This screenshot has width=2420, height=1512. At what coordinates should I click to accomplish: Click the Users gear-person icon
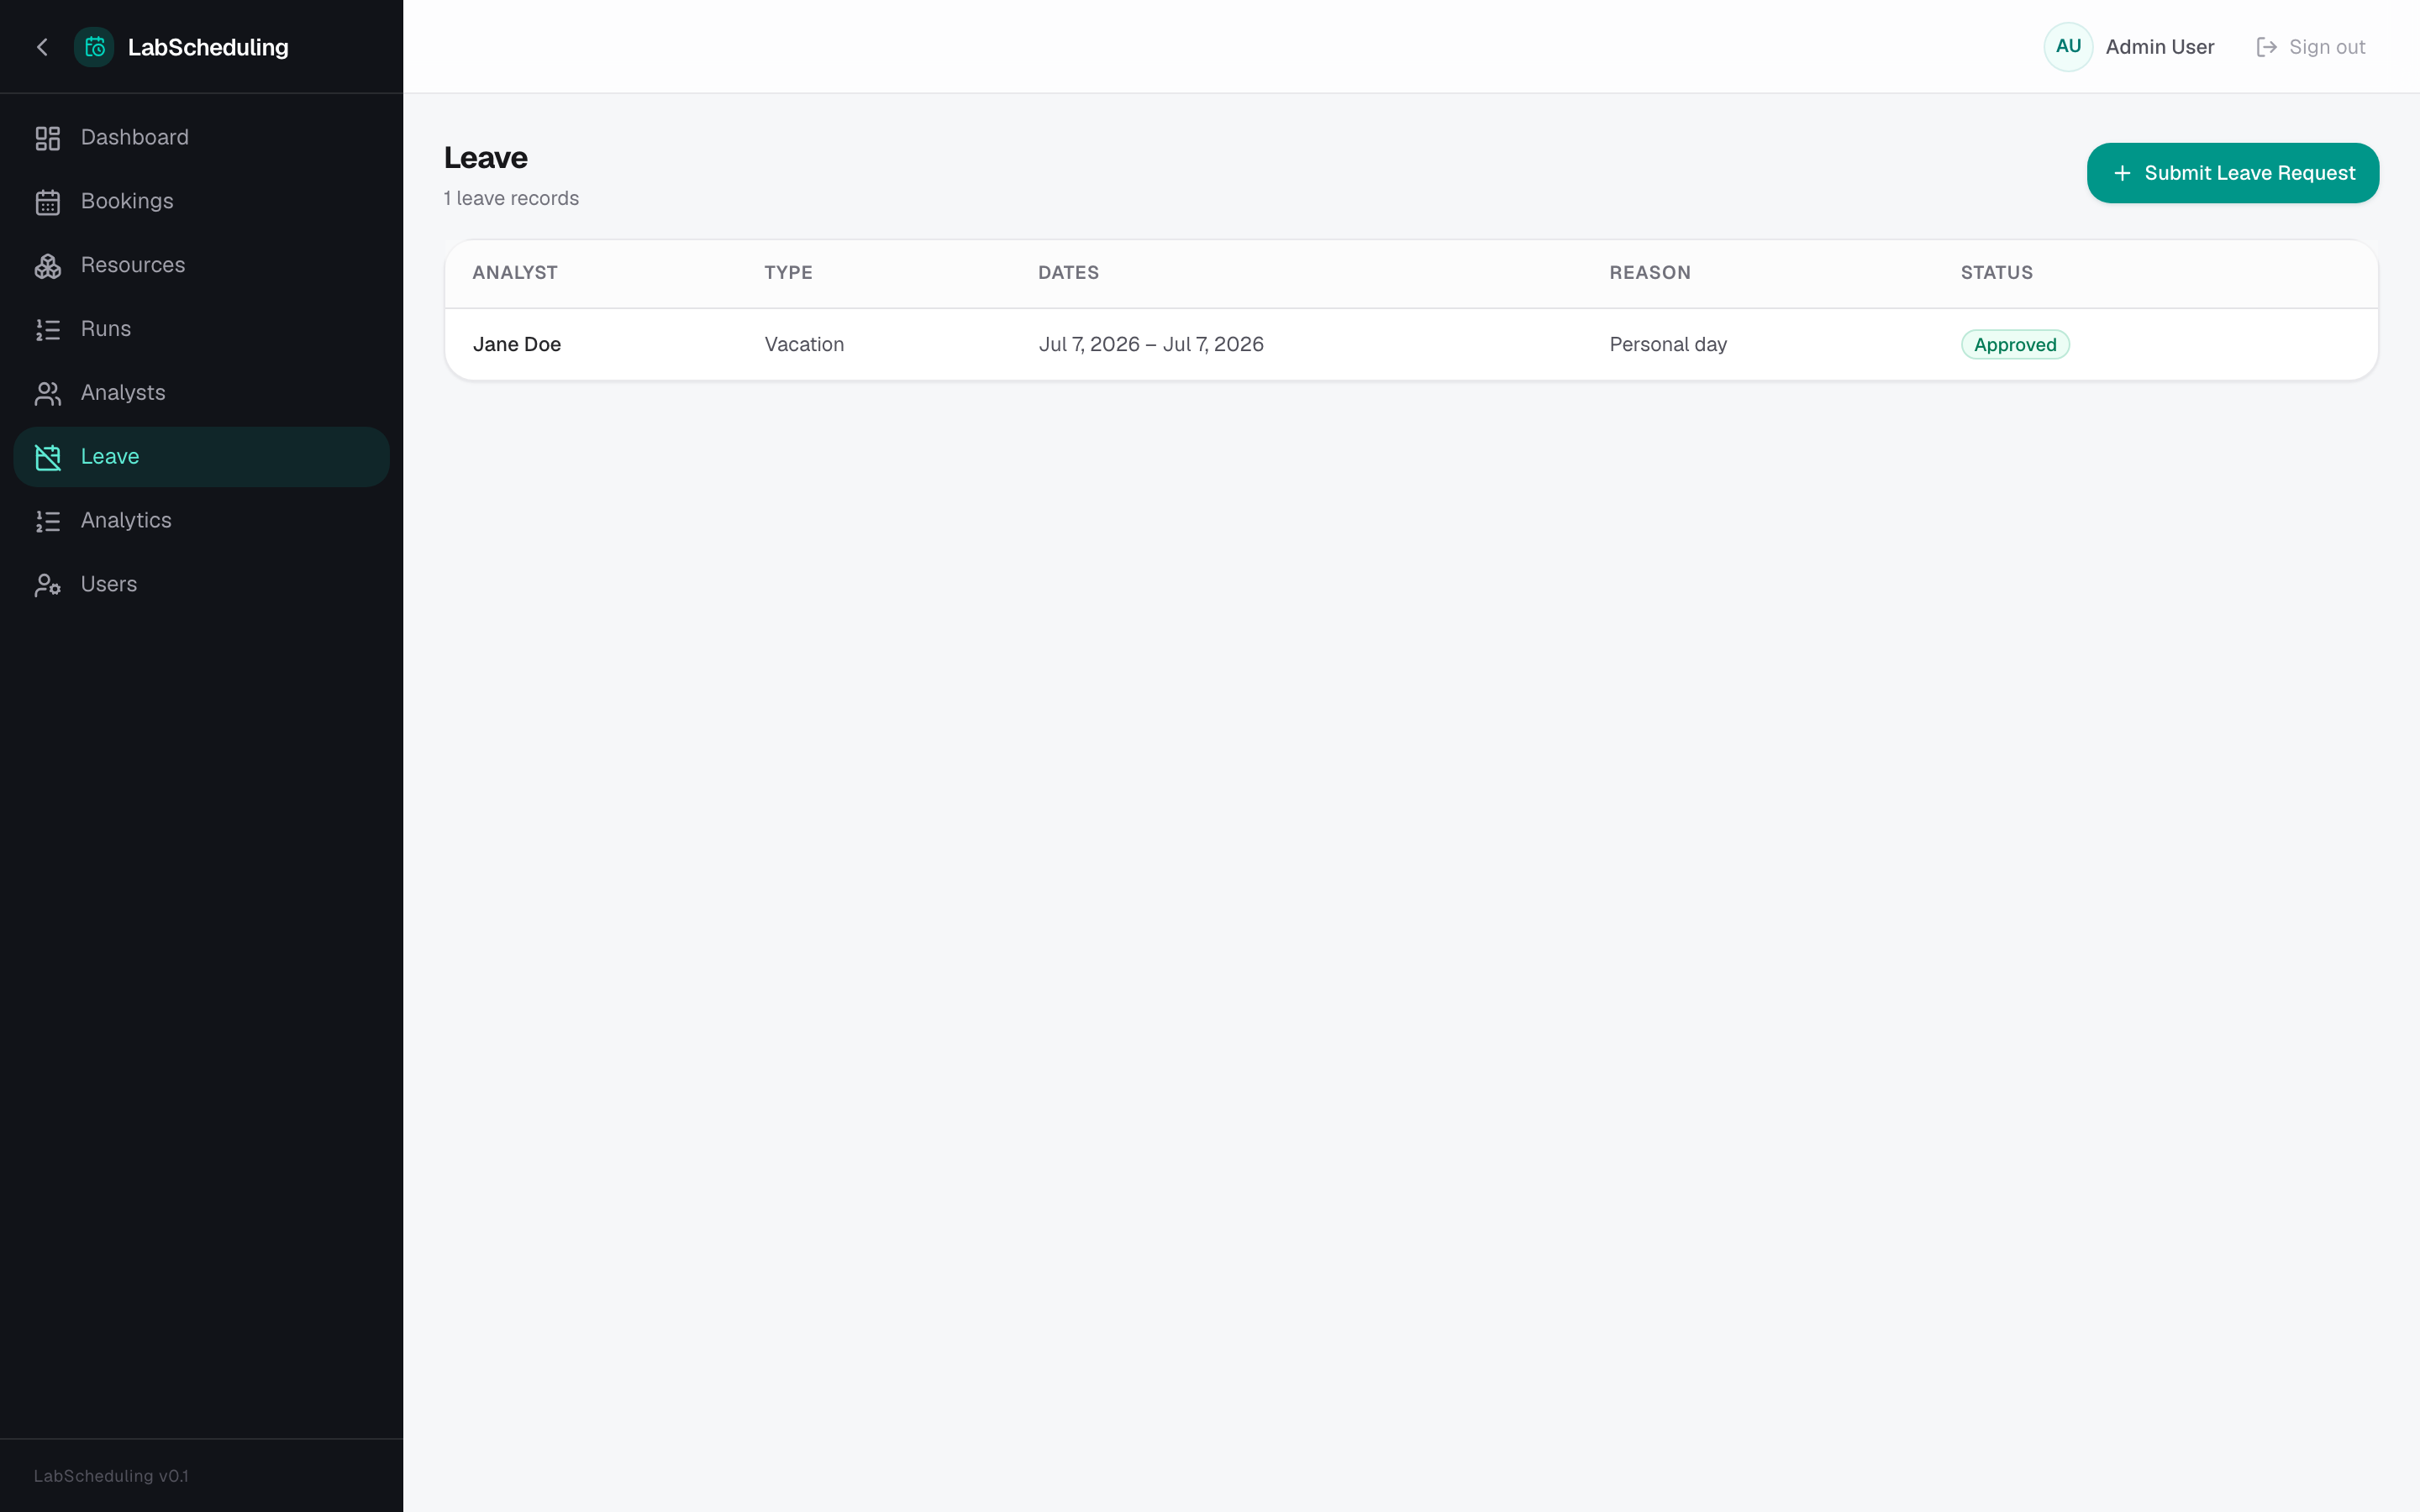[x=48, y=585]
